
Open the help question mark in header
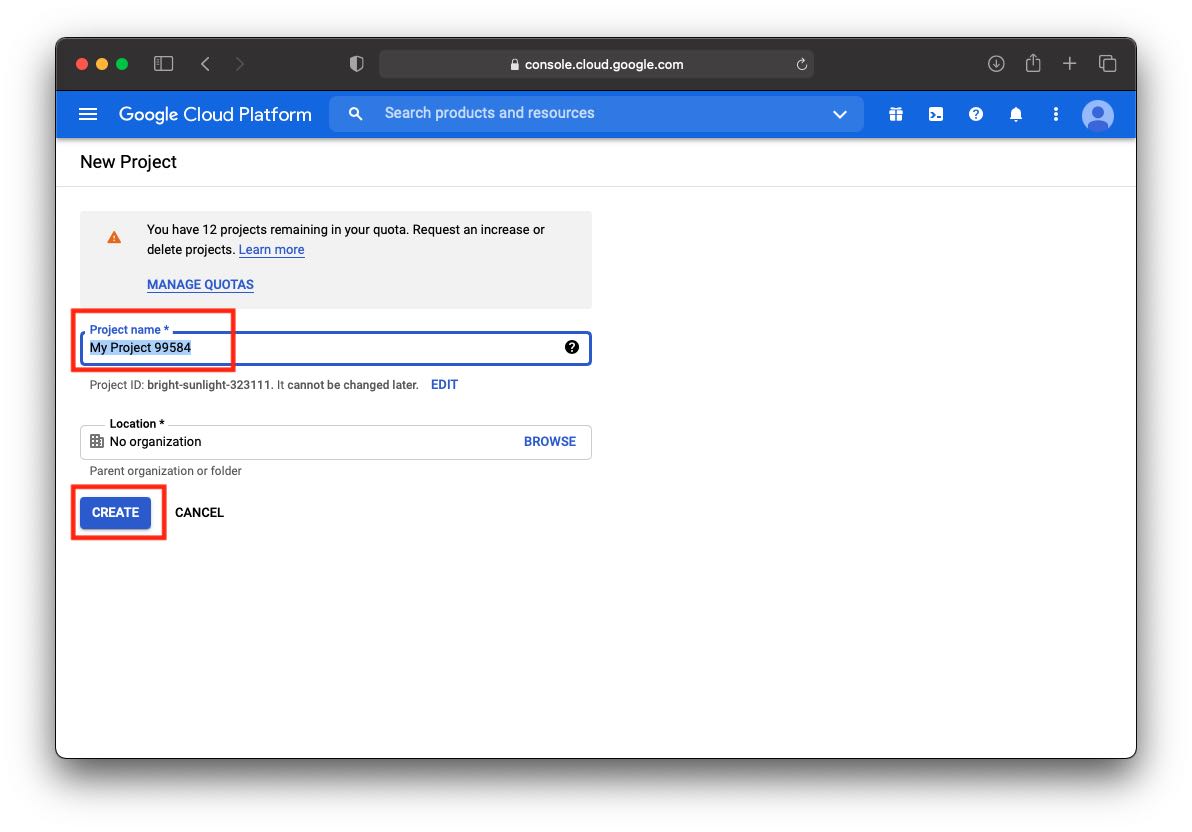click(x=975, y=114)
